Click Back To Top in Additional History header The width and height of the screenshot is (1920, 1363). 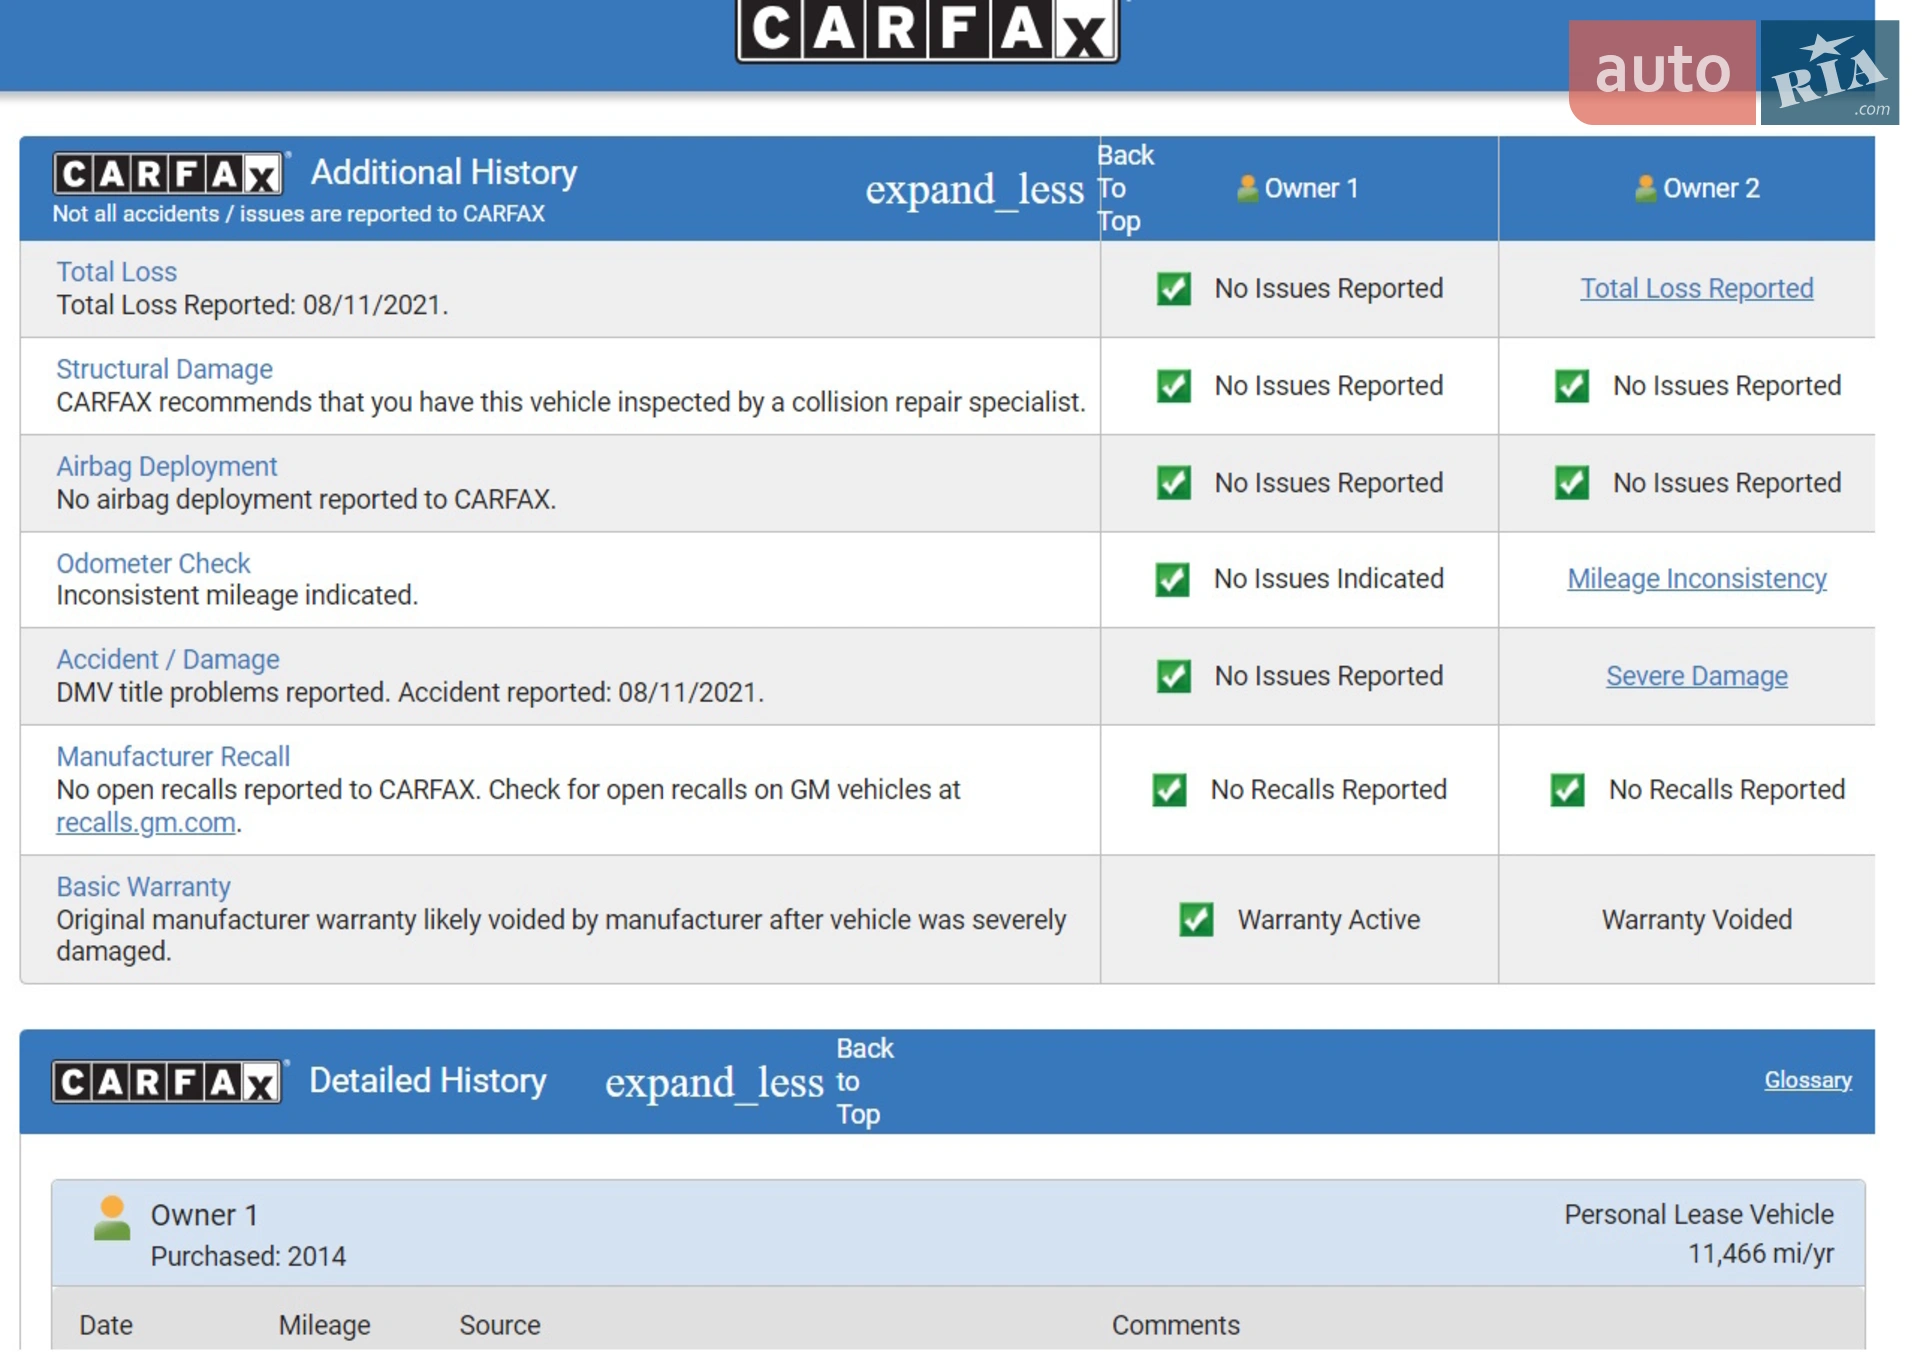click(x=1125, y=188)
